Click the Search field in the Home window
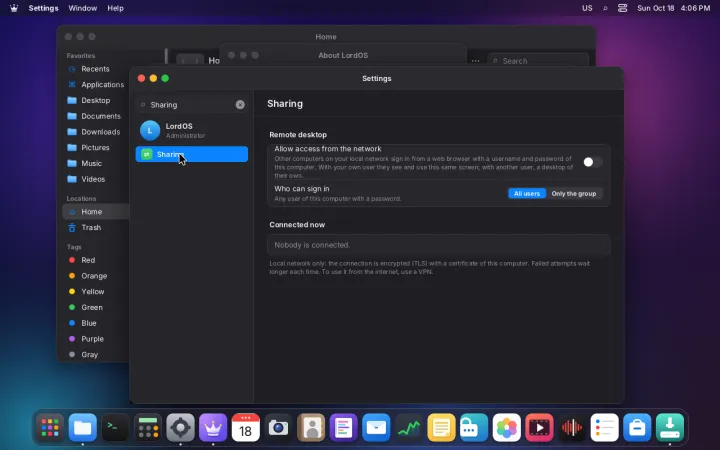 [x=538, y=61]
